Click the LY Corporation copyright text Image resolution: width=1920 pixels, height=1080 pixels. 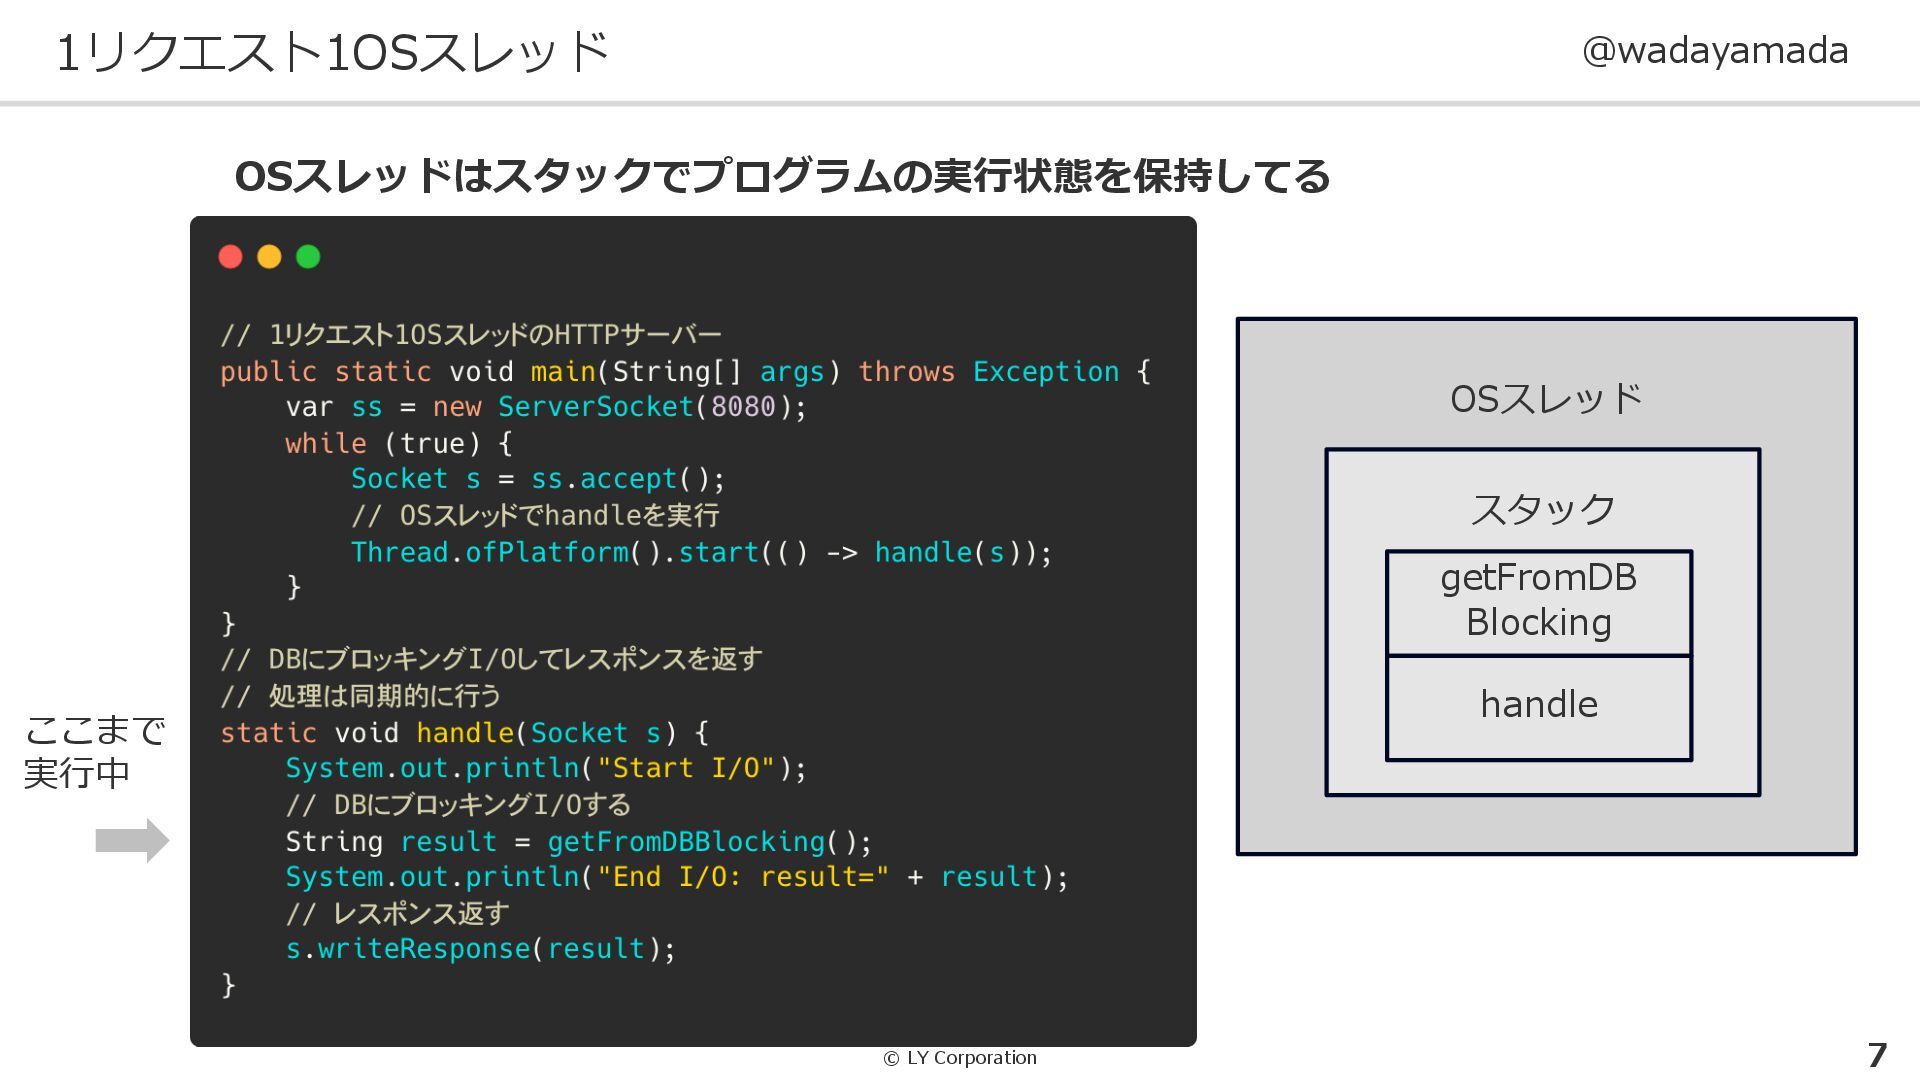960,1058
